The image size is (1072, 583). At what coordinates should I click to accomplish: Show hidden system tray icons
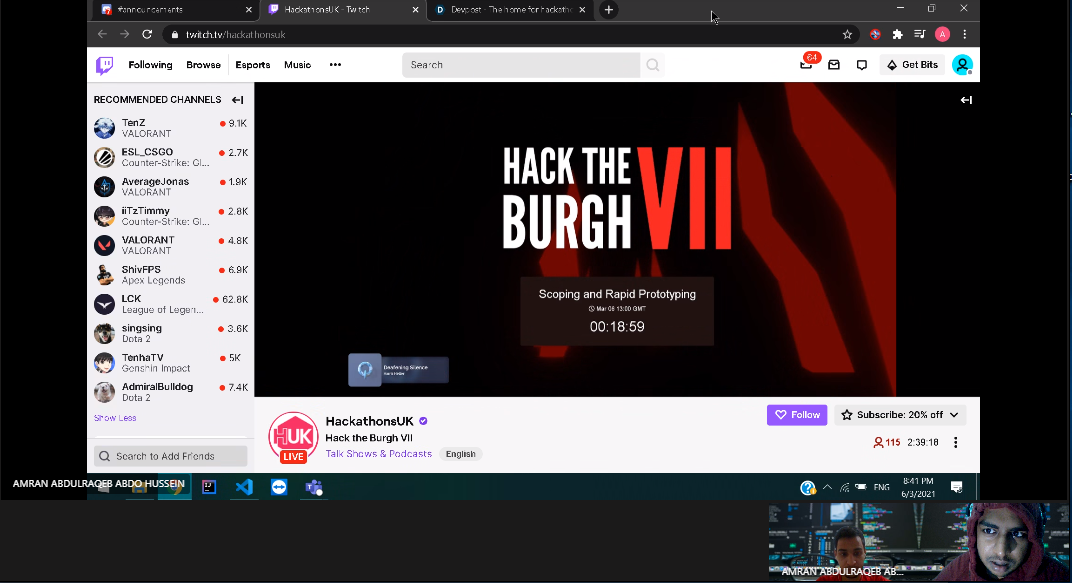(827, 487)
